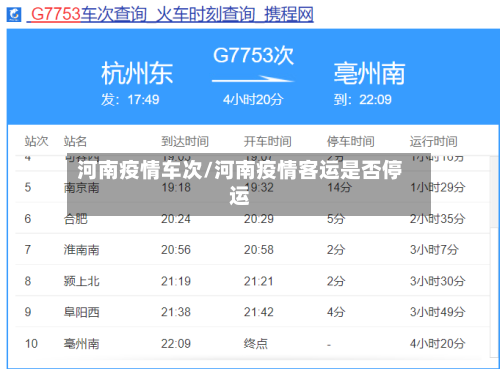Click the Ctrip favicon beside the title
This screenshot has width=500, height=369.
click(14, 14)
